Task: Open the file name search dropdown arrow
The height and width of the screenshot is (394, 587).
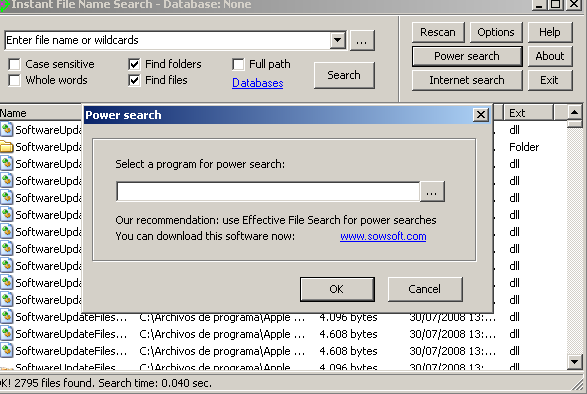Action: [337, 40]
